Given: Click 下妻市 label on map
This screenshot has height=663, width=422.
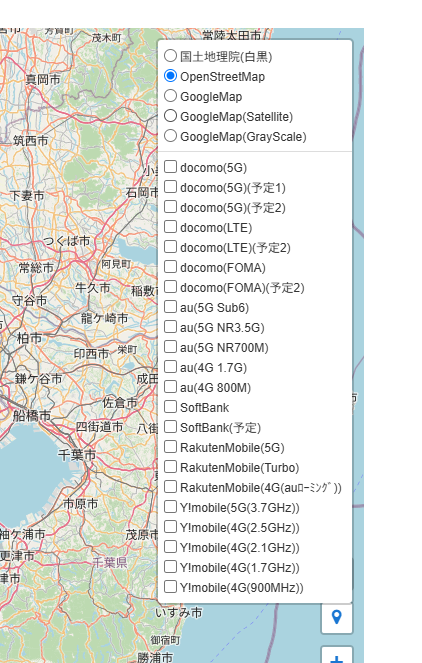Looking at the screenshot, I should [27, 195].
